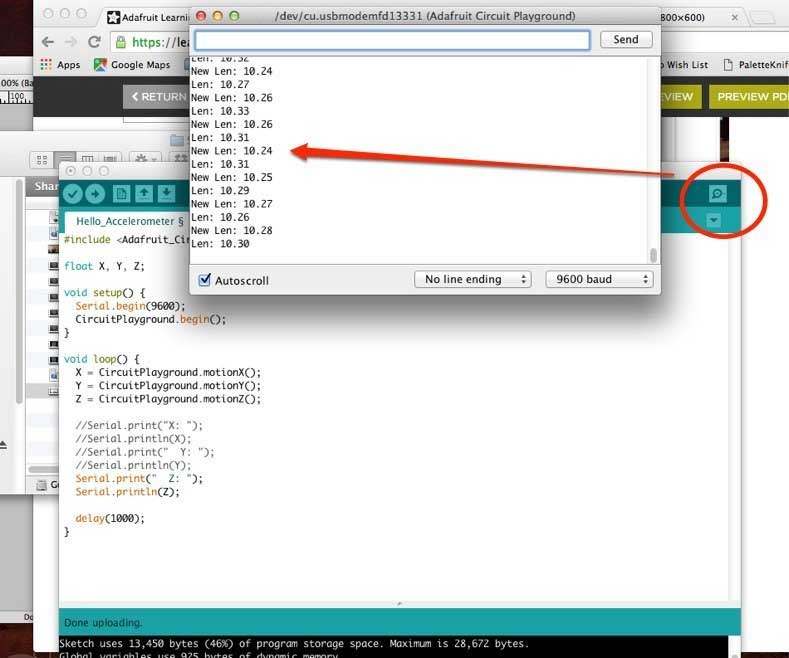Open a sketch using the Open icon

[144, 194]
